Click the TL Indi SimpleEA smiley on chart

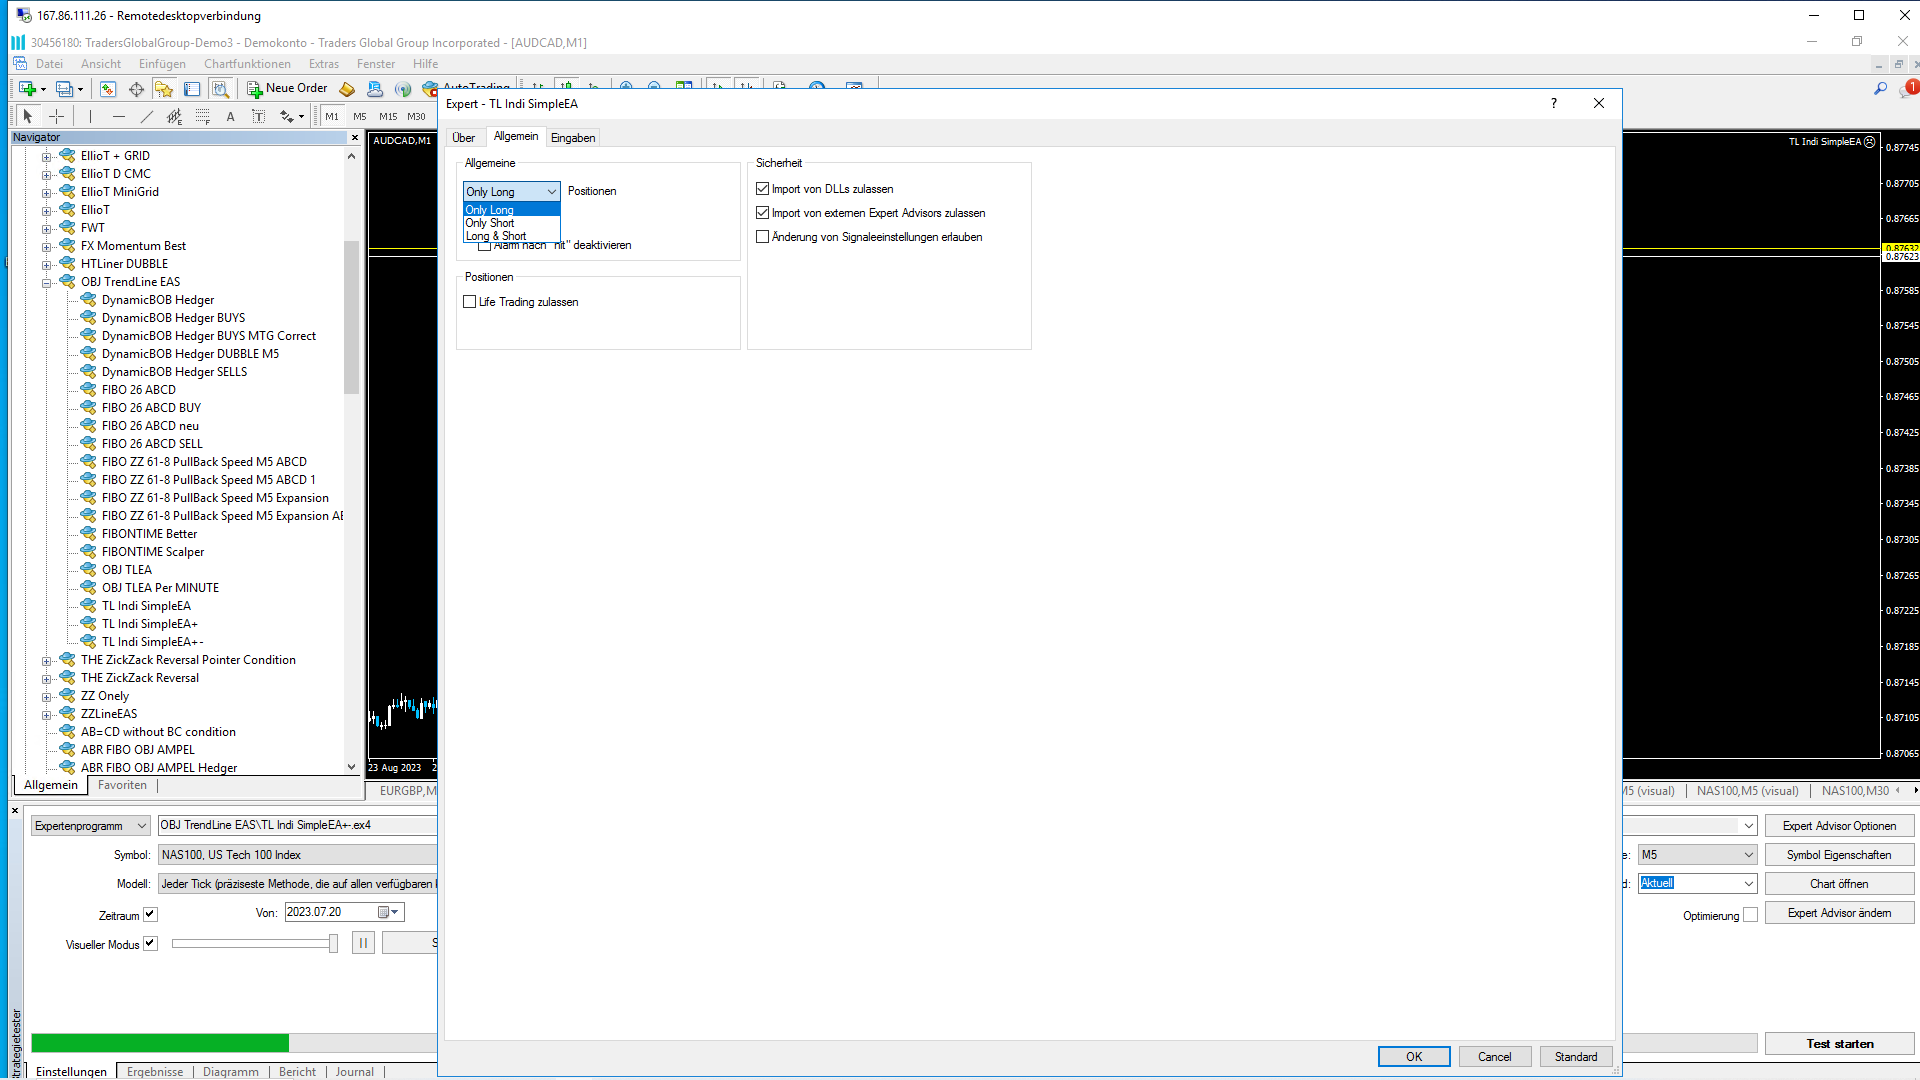1870,142
